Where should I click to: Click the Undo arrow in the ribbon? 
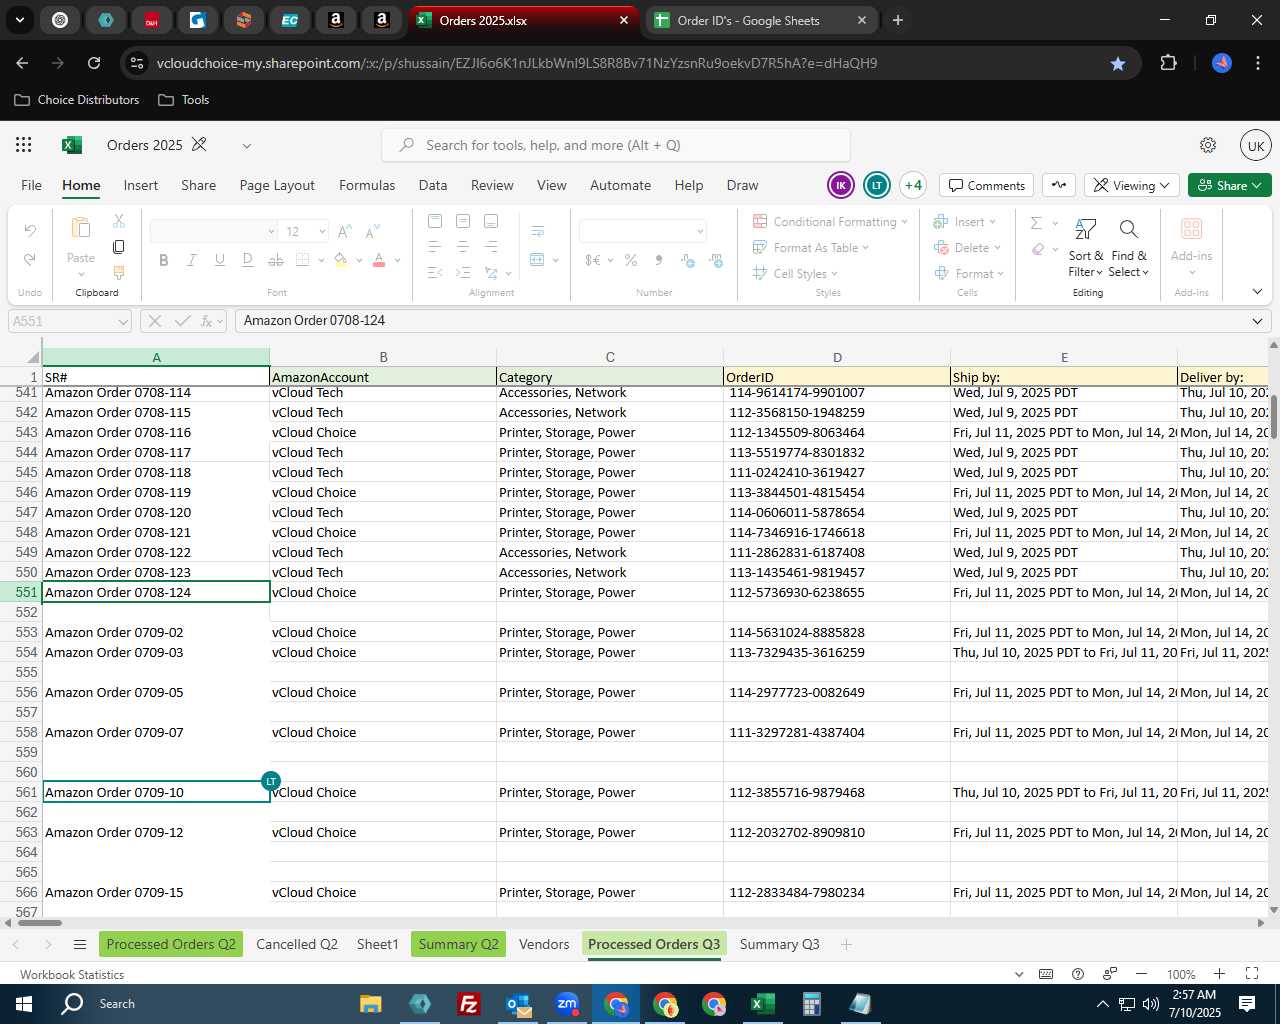click(x=30, y=231)
